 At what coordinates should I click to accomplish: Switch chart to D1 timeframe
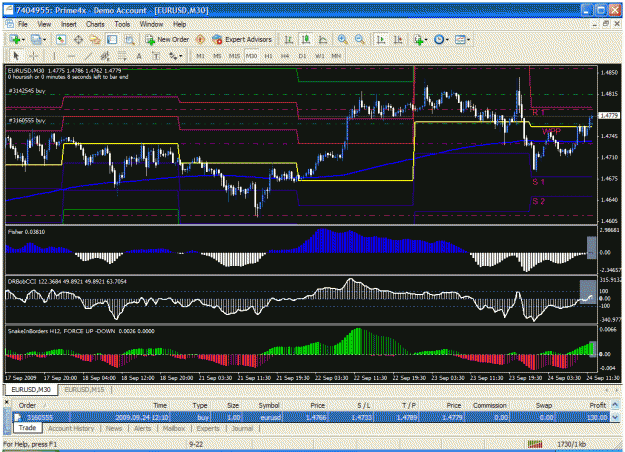coord(302,56)
